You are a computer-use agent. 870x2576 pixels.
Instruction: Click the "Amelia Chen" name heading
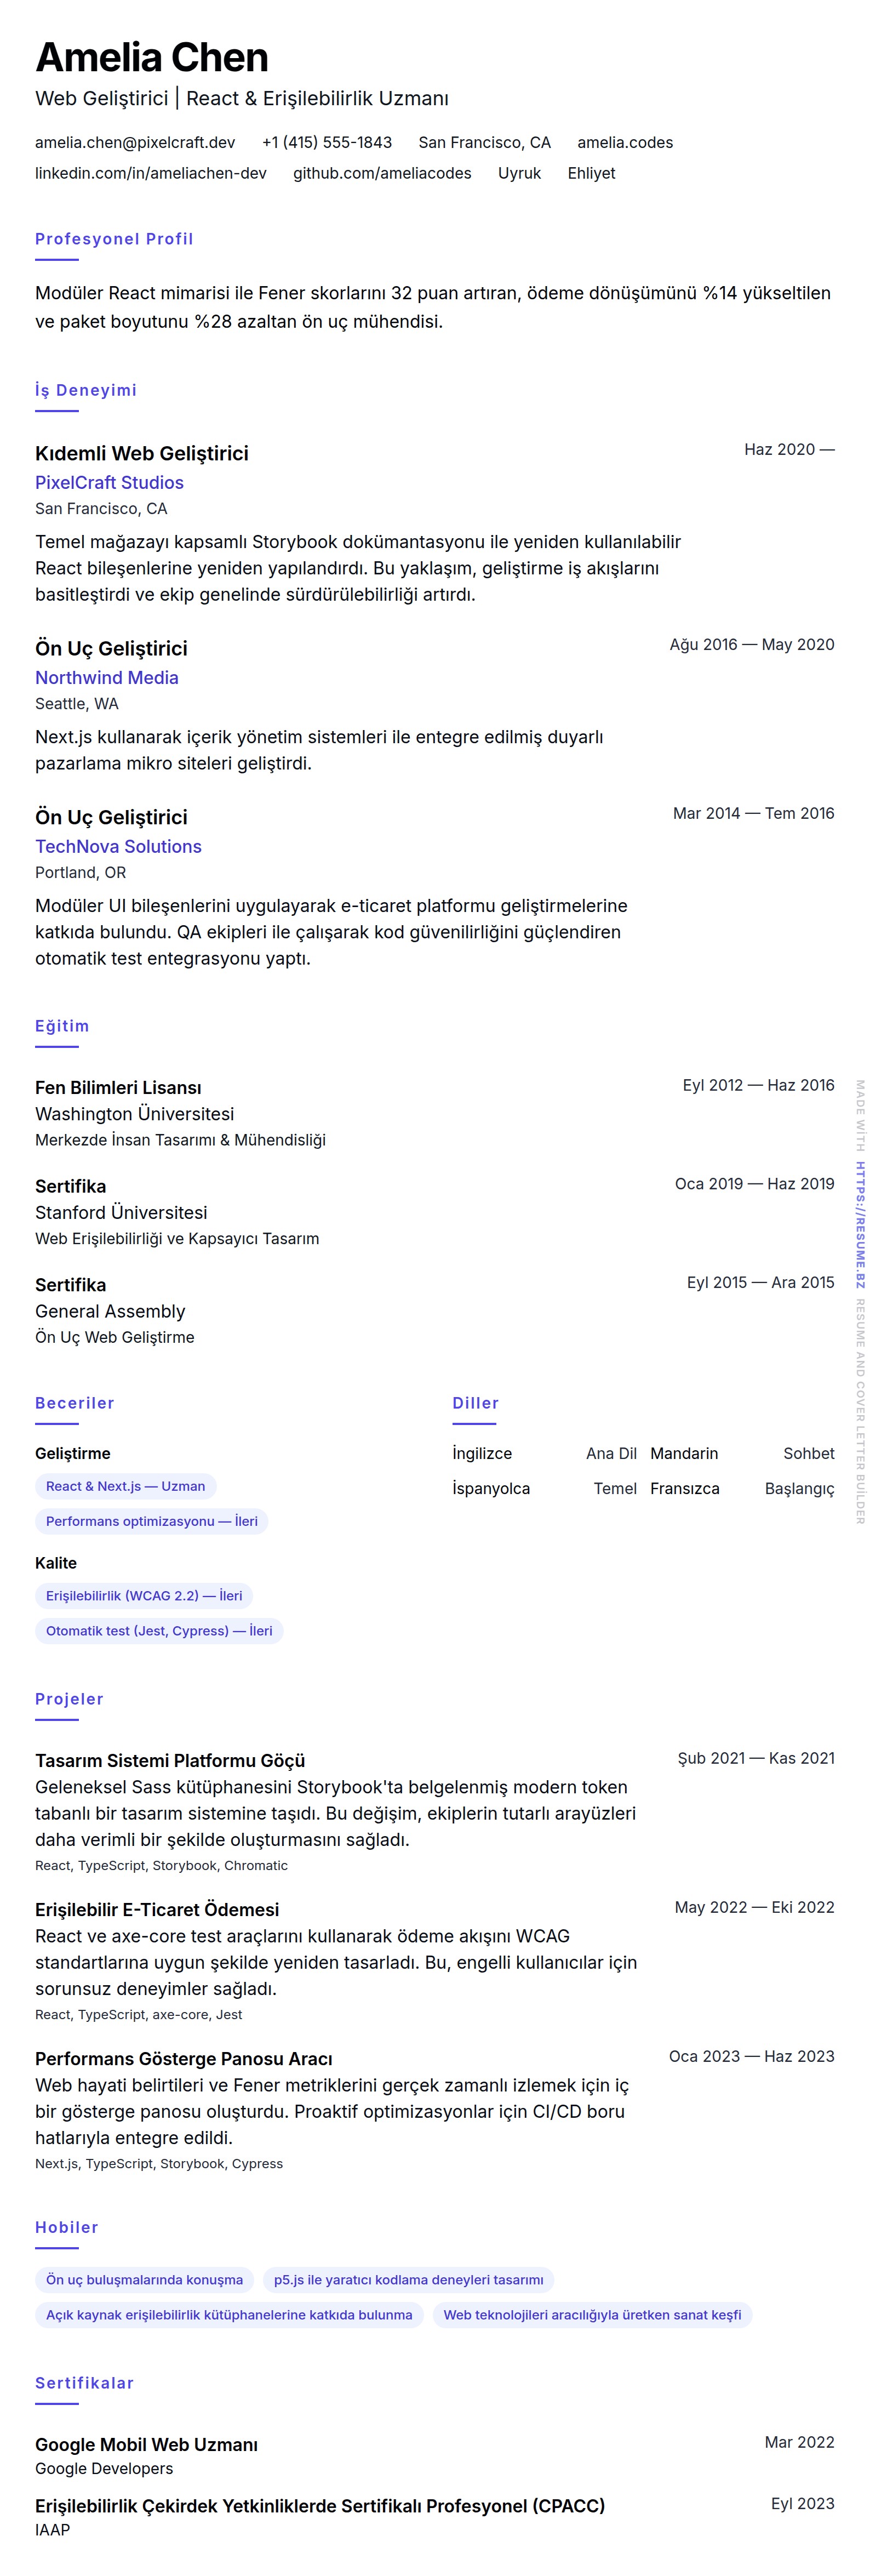point(152,58)
